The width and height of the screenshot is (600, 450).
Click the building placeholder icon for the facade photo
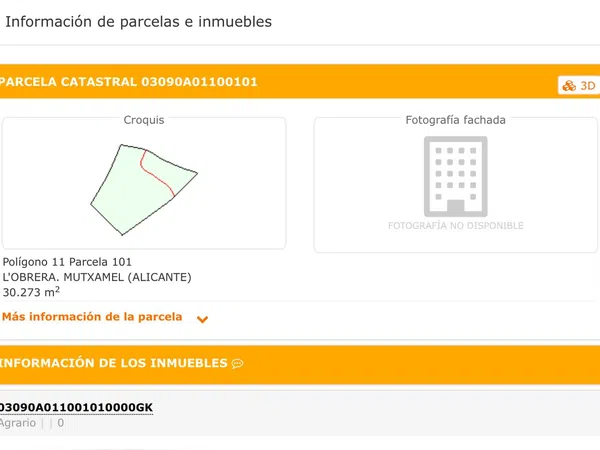click(455, 176)
